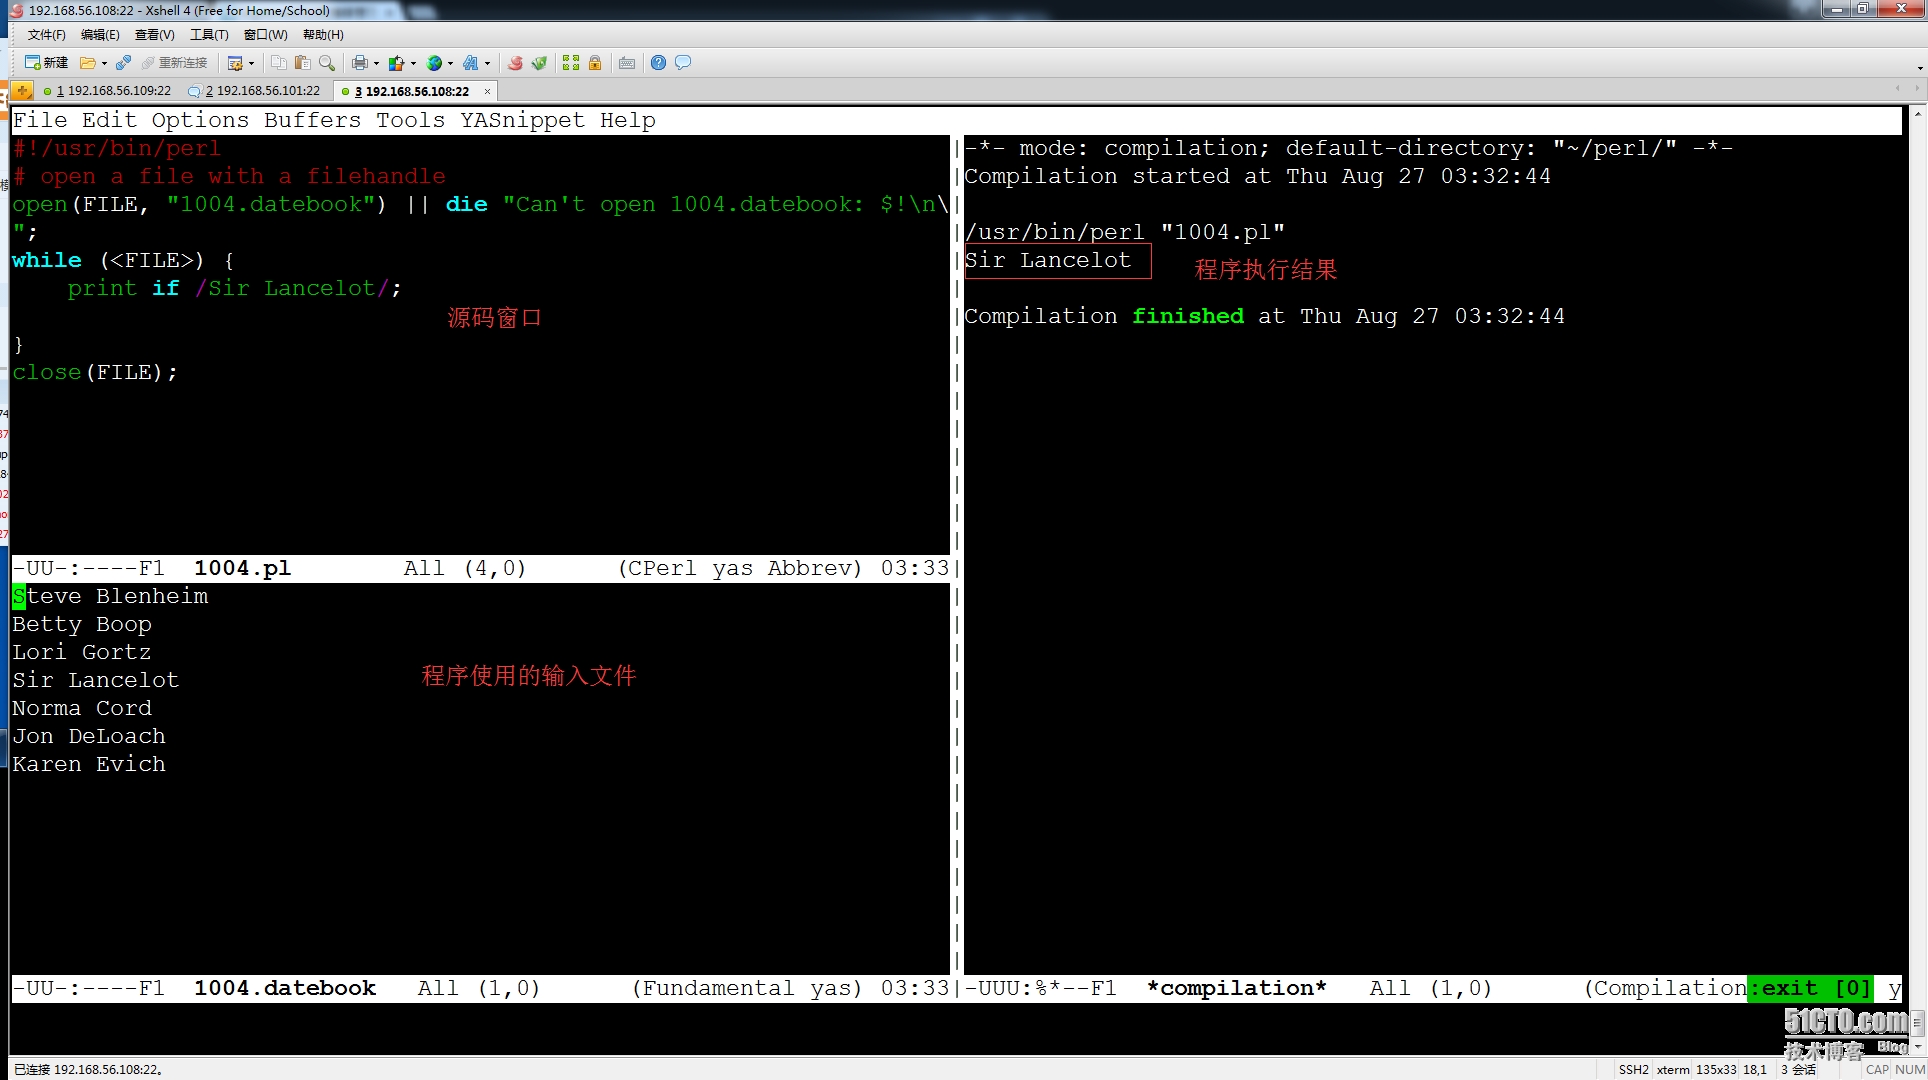1928x1080 pixels.
Task: Close the 192.168.56.108:22 tab
Action: [488, 91]
